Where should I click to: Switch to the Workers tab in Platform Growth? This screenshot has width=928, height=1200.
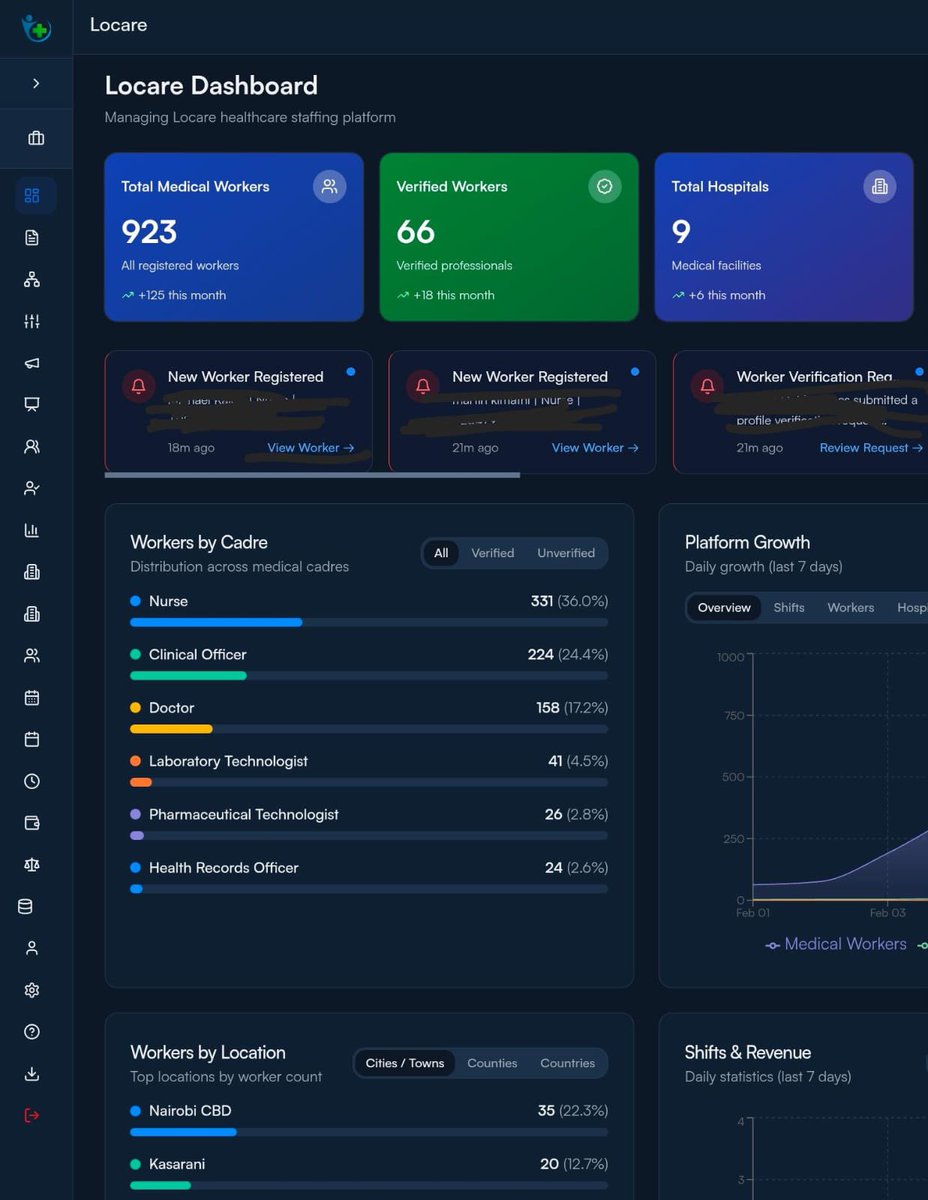(850, 607)
